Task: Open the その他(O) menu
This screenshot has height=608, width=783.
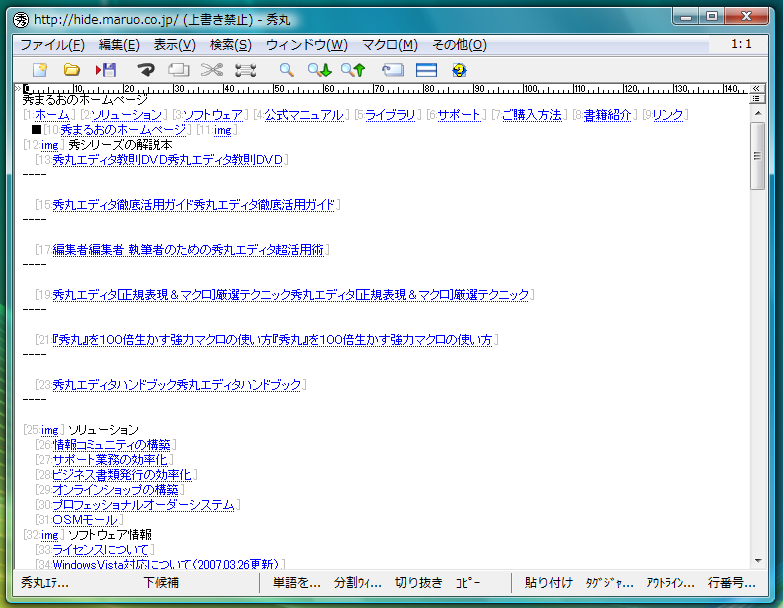Action: click(x=459, y=45)
